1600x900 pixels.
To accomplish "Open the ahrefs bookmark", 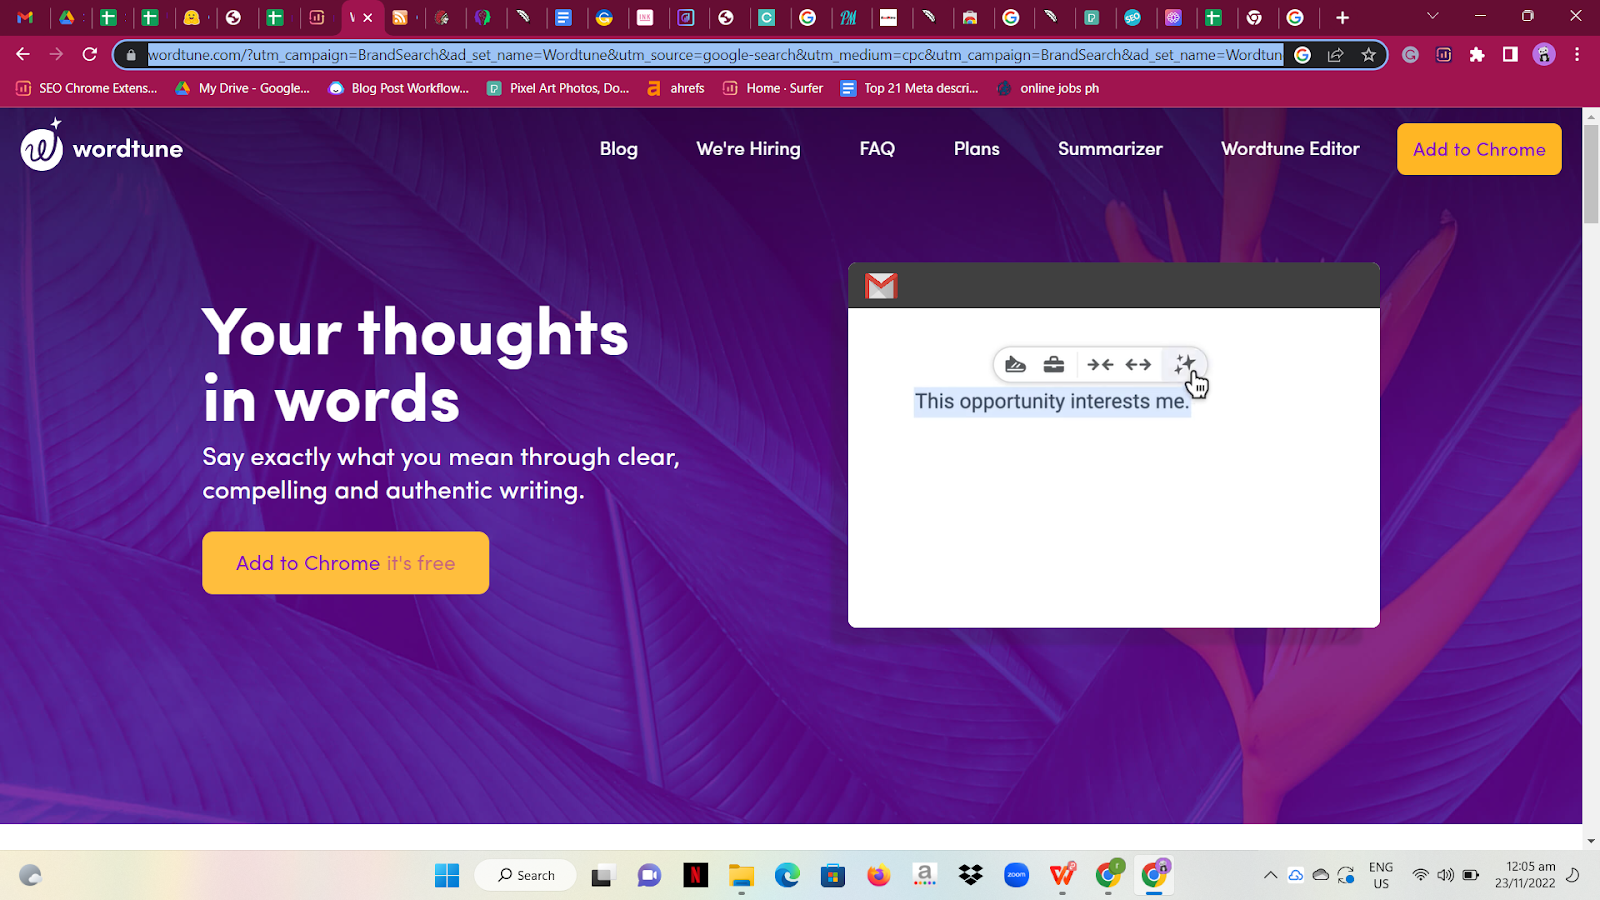I will 676,88.
